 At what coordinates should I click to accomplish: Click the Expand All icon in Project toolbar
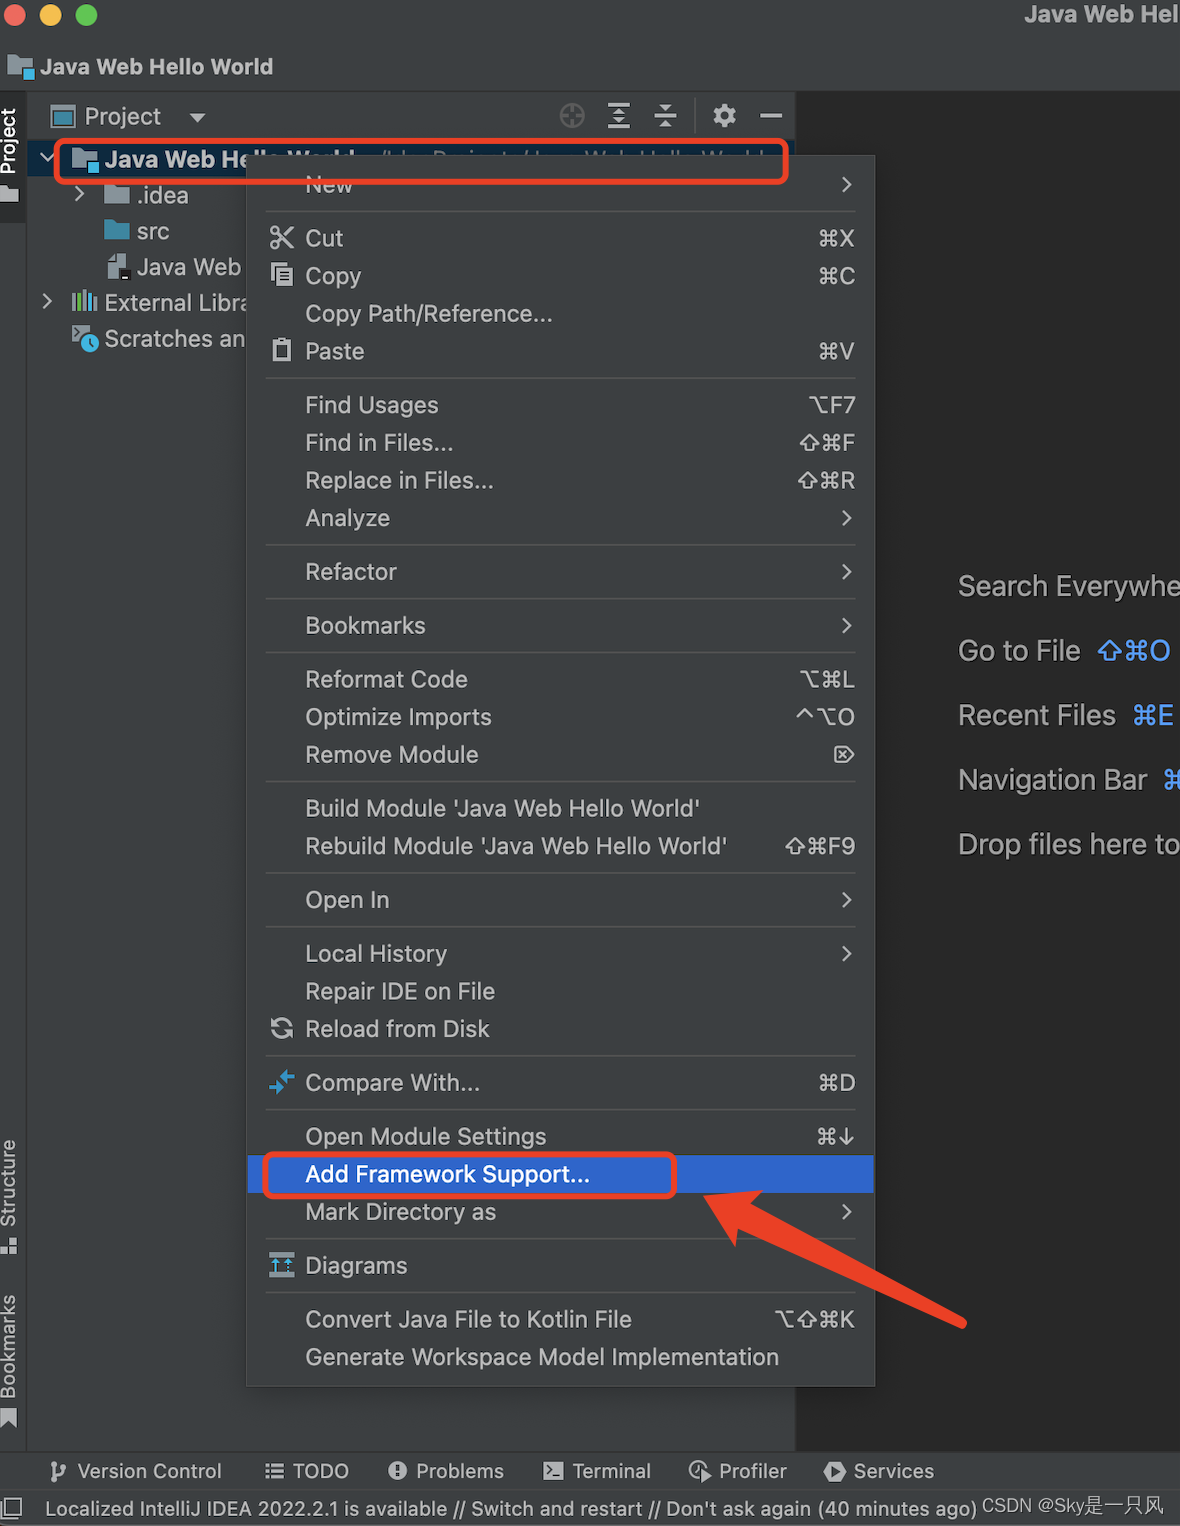[619, 116]
